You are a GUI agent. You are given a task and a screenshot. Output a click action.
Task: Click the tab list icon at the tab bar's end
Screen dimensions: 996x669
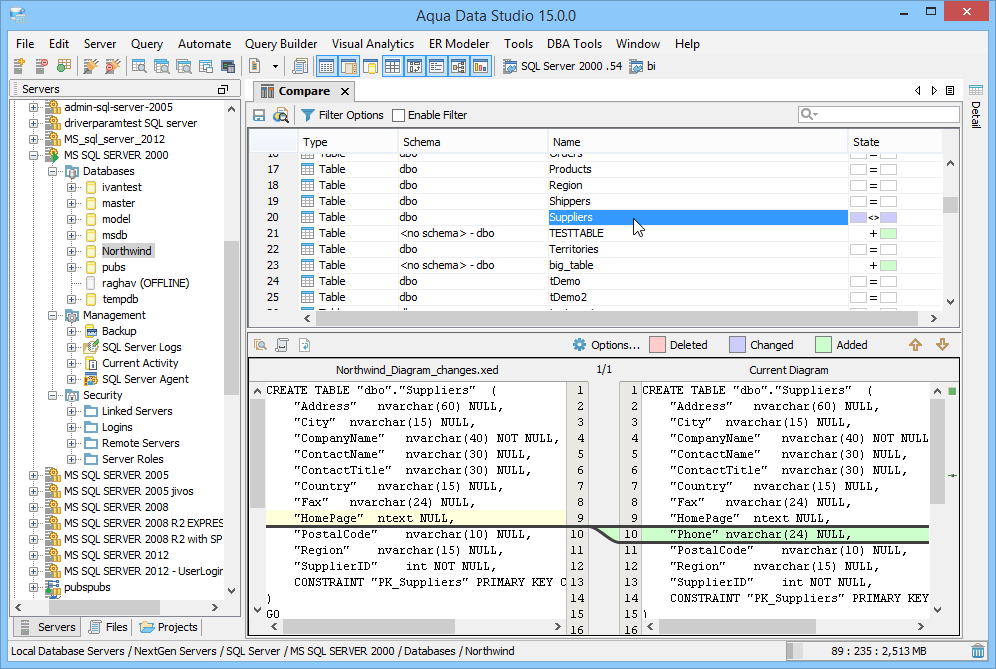pos(950,91)
